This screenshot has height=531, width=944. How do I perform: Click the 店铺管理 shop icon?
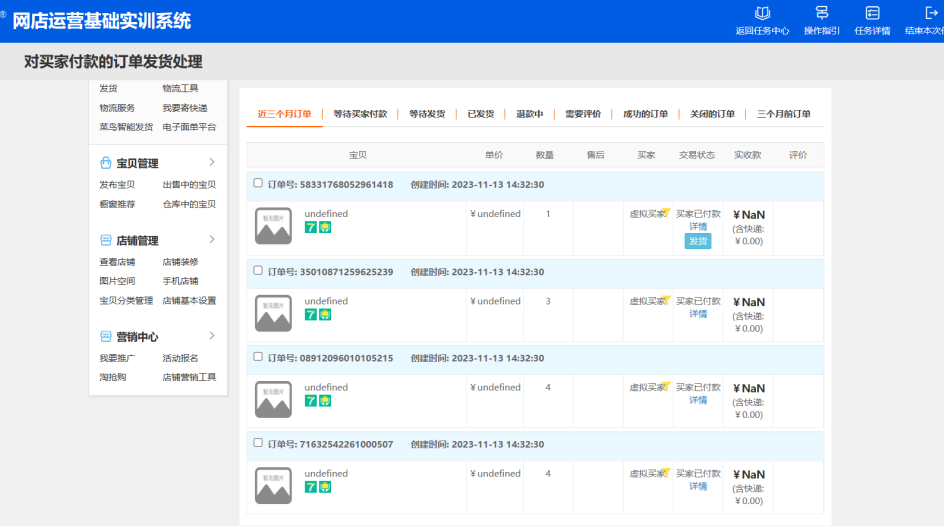tap(105, 240)
